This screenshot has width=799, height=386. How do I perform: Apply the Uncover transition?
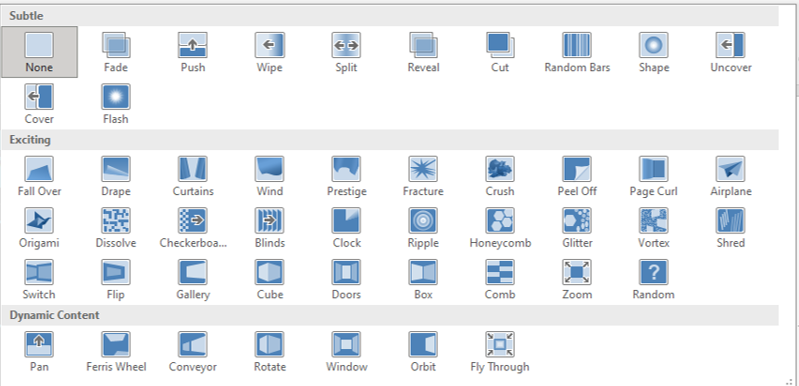click(x=731, y=52)
